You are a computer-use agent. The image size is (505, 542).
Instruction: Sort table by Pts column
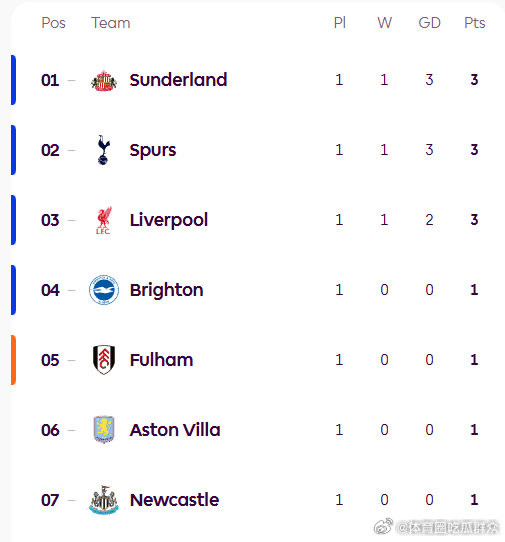[475, 23]
